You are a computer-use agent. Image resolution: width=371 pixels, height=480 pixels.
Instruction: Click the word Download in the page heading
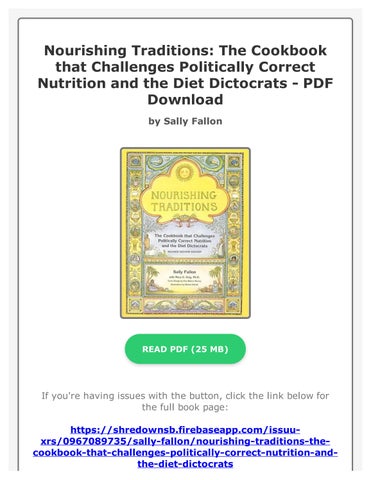(x=185, y=99)
